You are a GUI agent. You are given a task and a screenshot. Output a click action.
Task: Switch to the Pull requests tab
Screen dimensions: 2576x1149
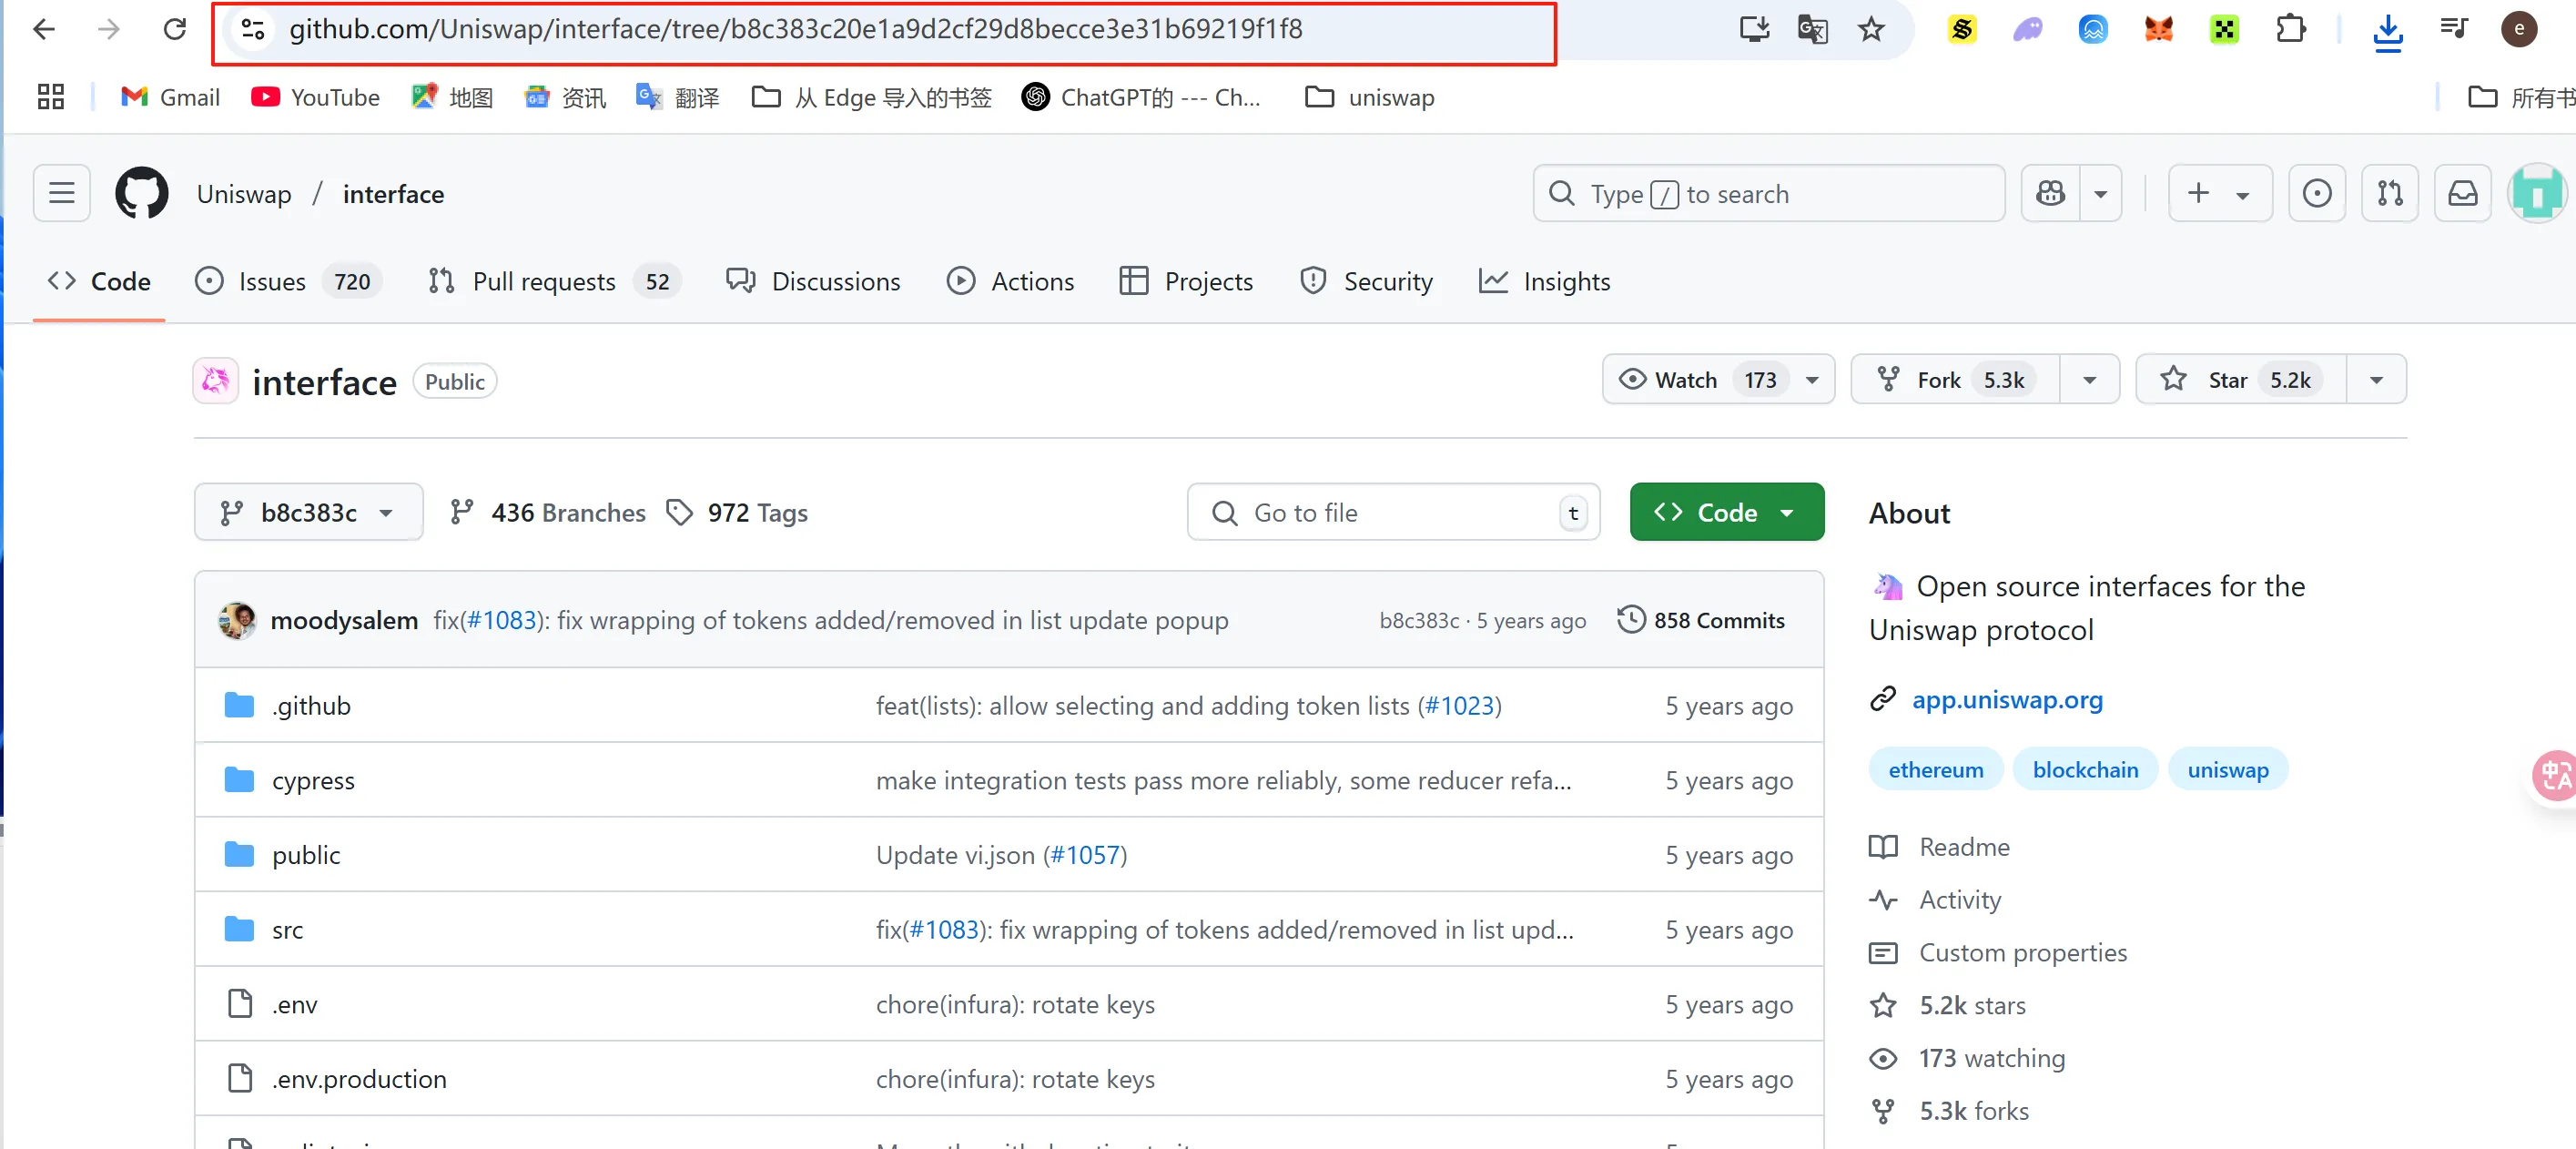coord(543,282)
